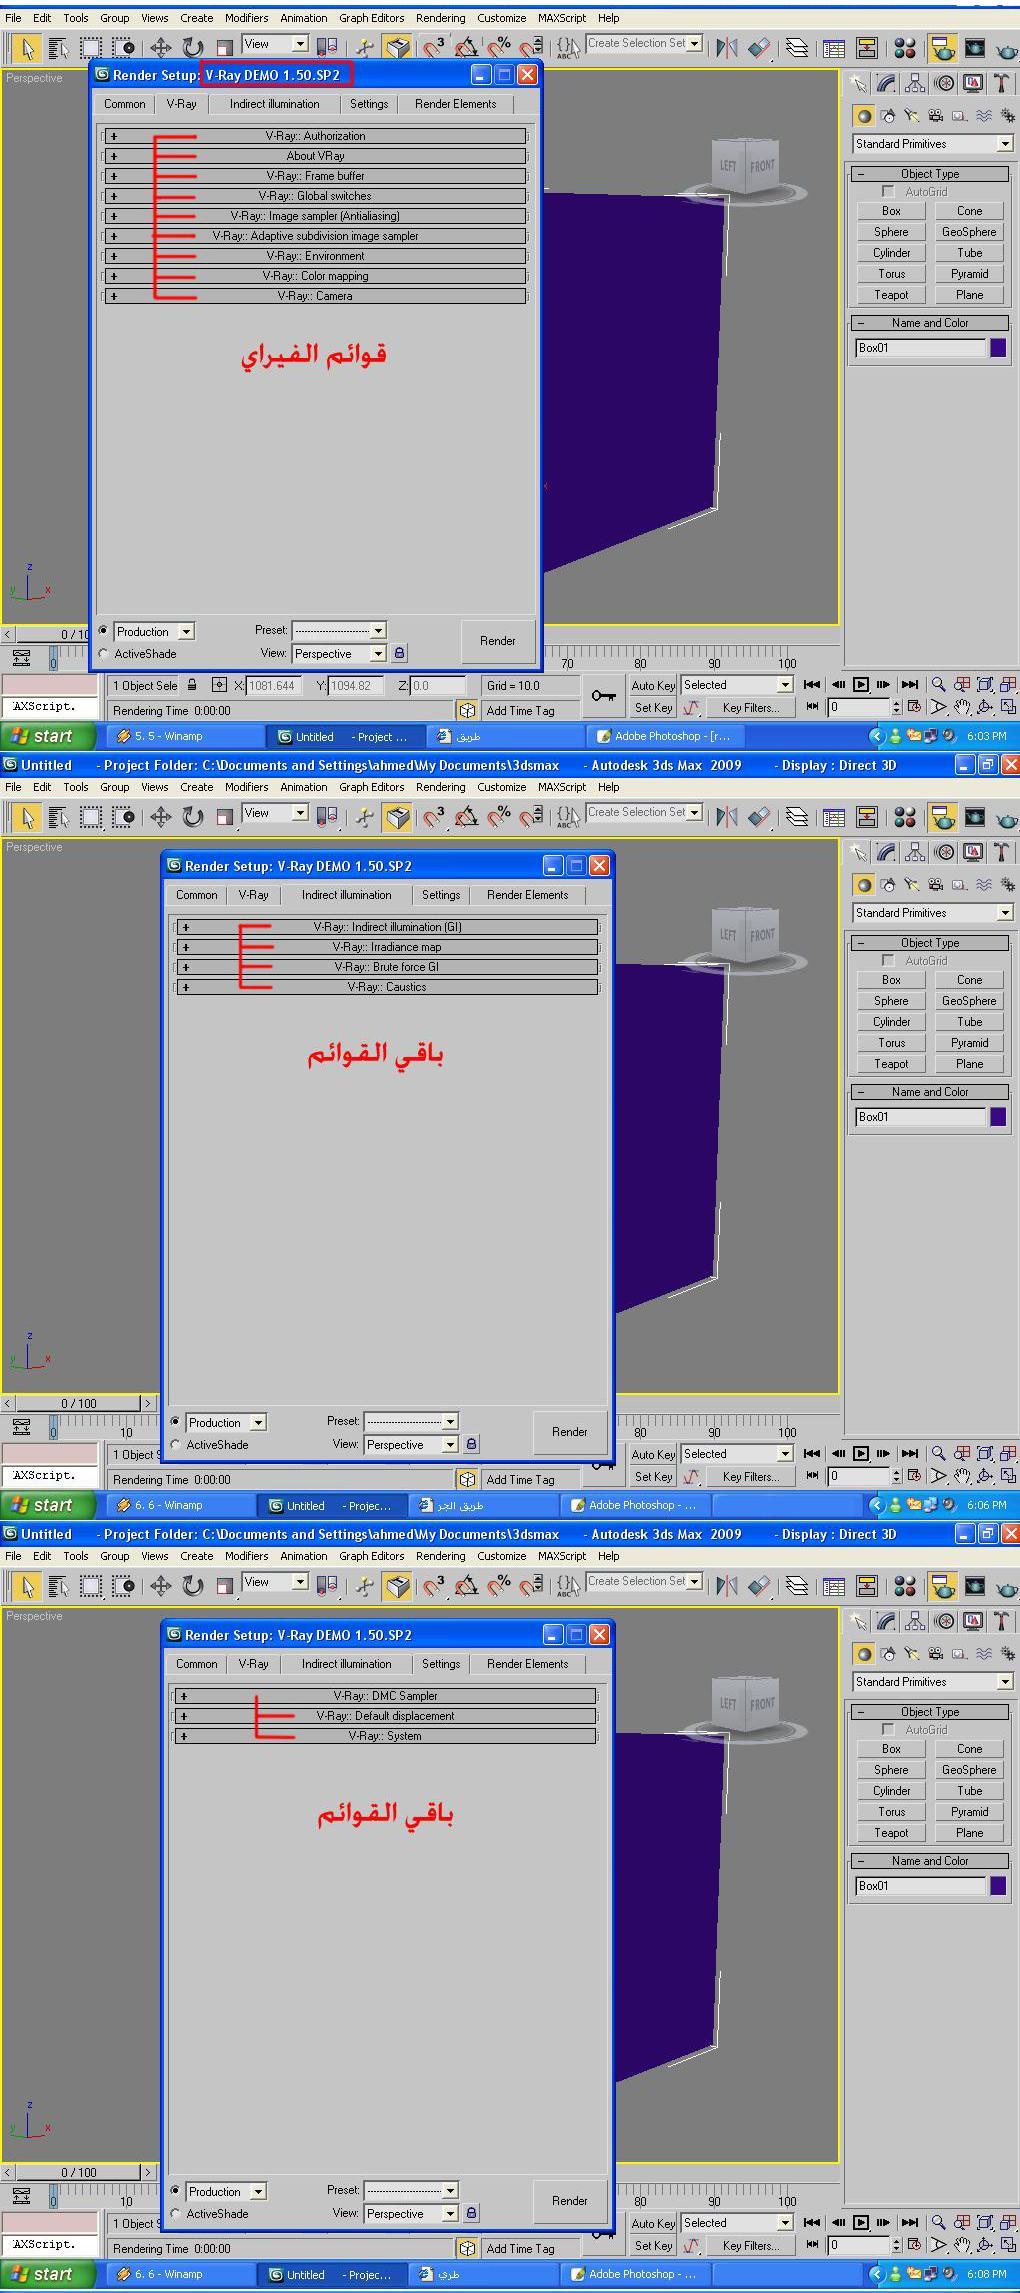This screenshot has height=2293, width=1020.
Task: Open the Layer Manager in the bottom screenshot toolbar
Action: click(x=797, y=1585)
